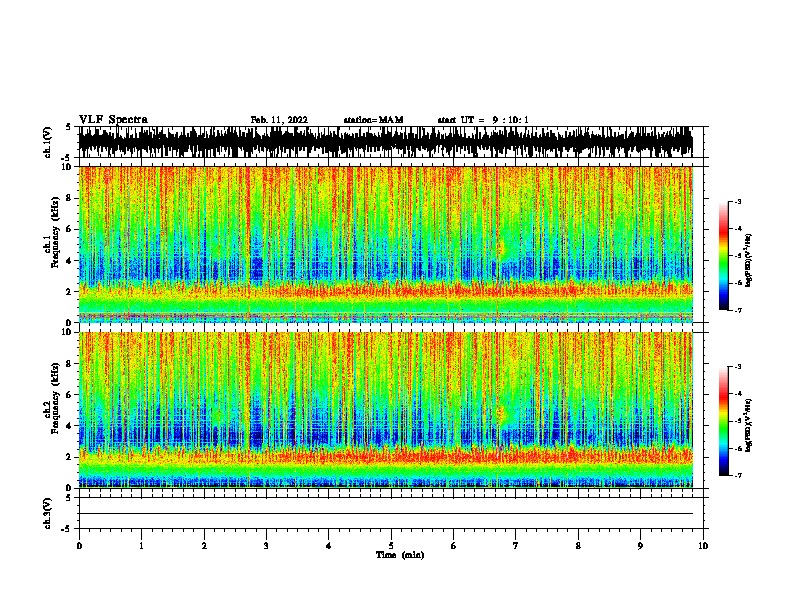The width and height of the screenshot is (792, 612).
Task: Click time axis tick label "5"
Action: [391, 546]
